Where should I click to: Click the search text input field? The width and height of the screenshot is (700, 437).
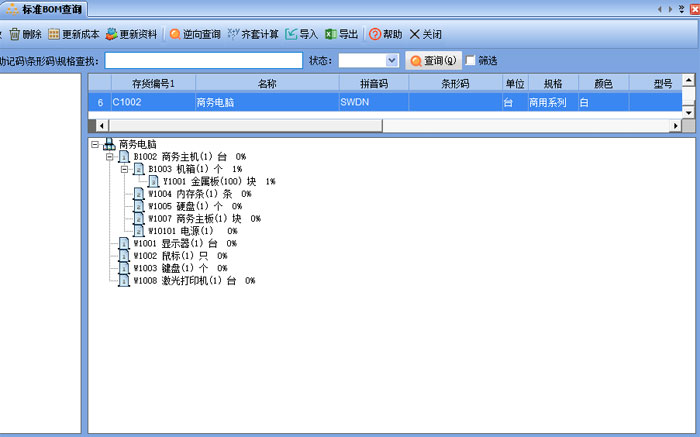[203, 60]
